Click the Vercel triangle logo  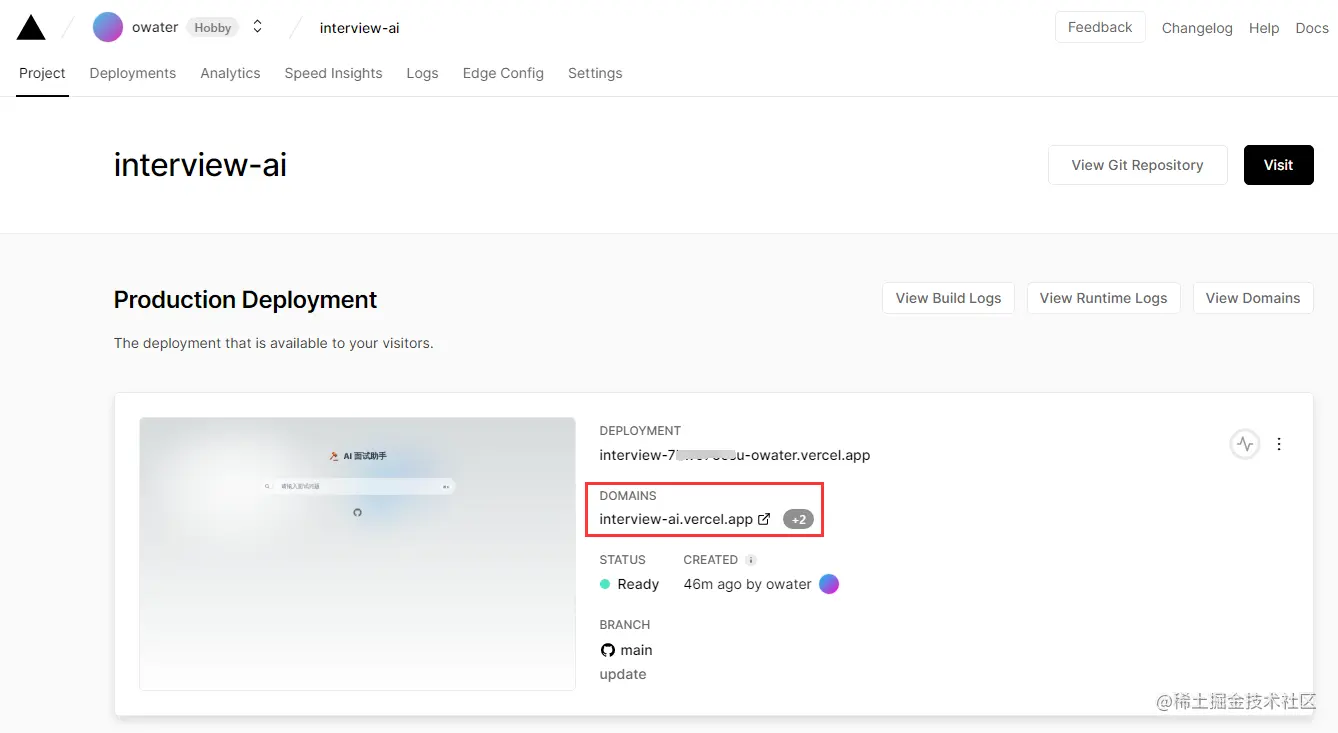pyautogui.click(x=31, y=27)
